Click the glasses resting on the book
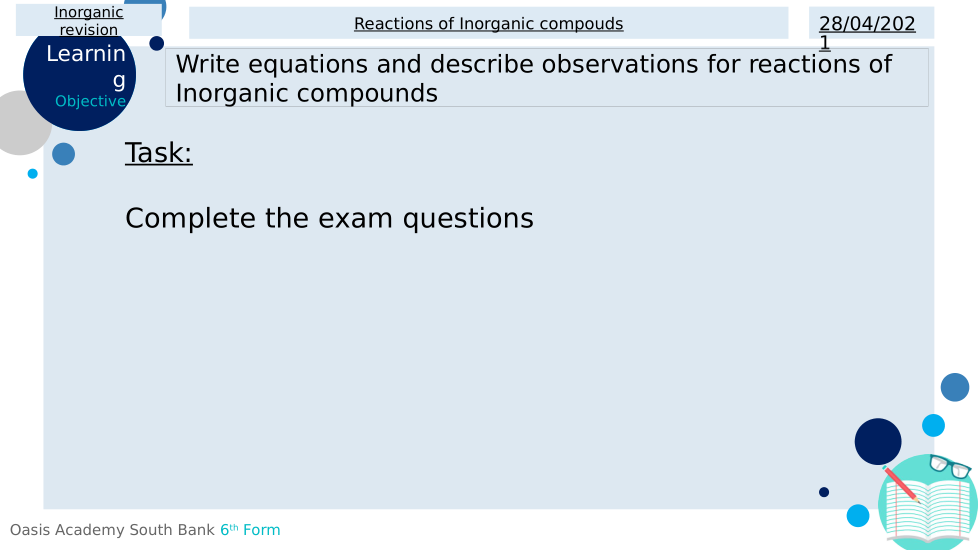 950,466
